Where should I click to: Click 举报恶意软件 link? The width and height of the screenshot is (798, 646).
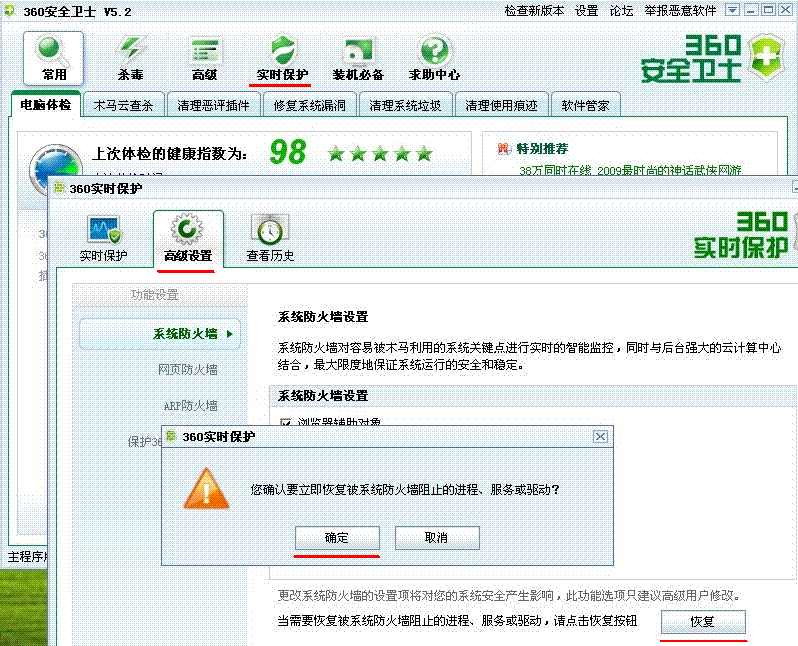point(680,11)
